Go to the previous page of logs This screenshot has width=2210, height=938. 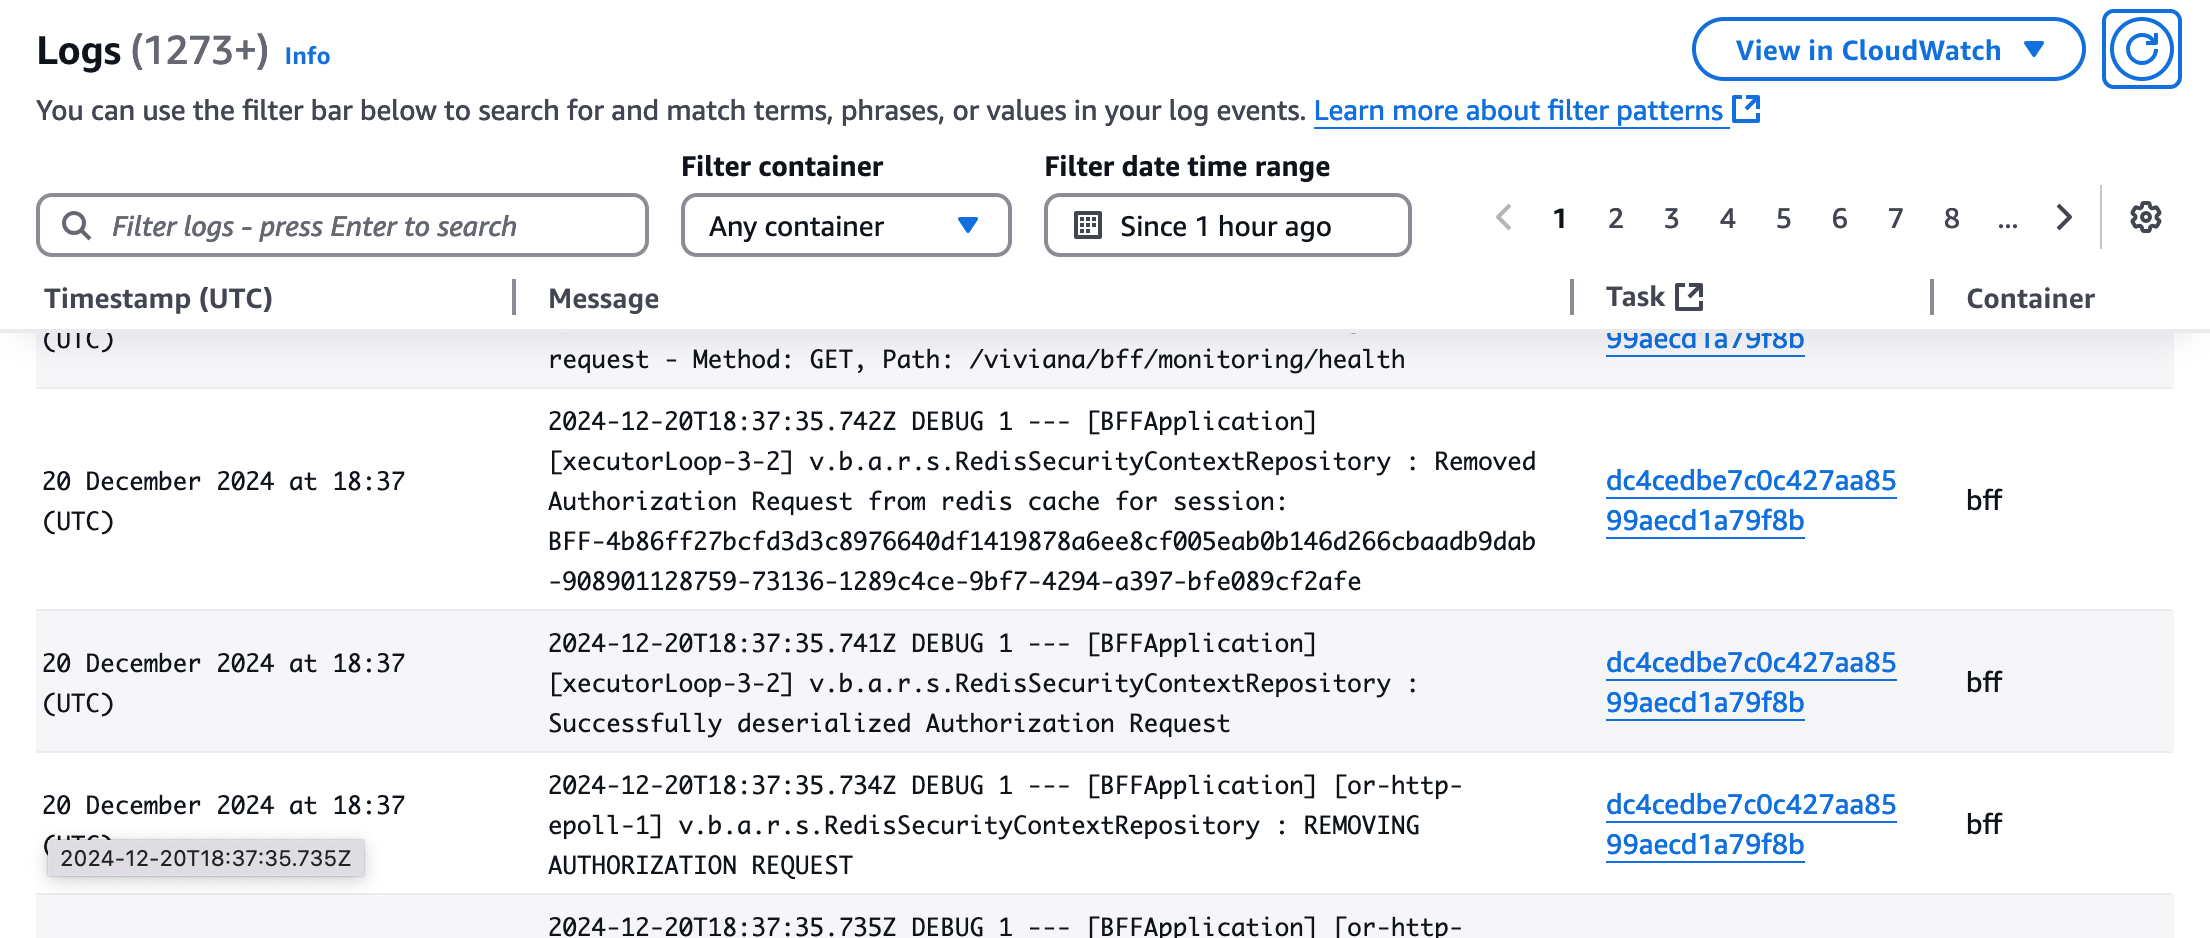[x=1504, y=218]
